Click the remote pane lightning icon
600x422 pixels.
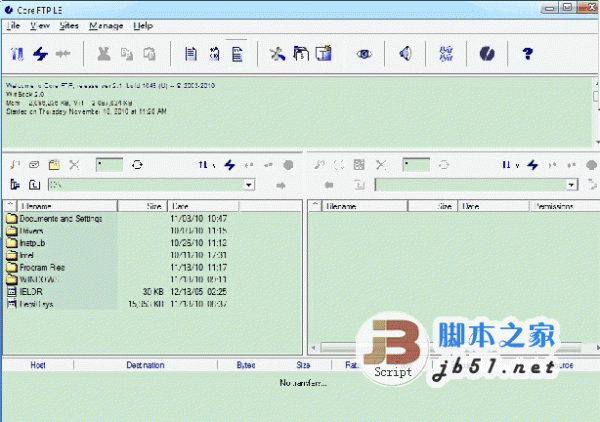click(x=533, y=165)
